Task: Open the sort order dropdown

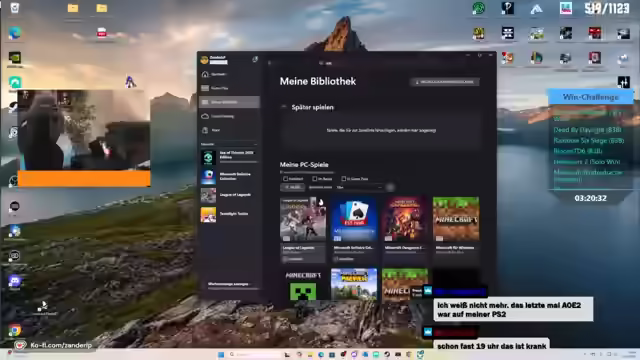Action: point(360,187)
